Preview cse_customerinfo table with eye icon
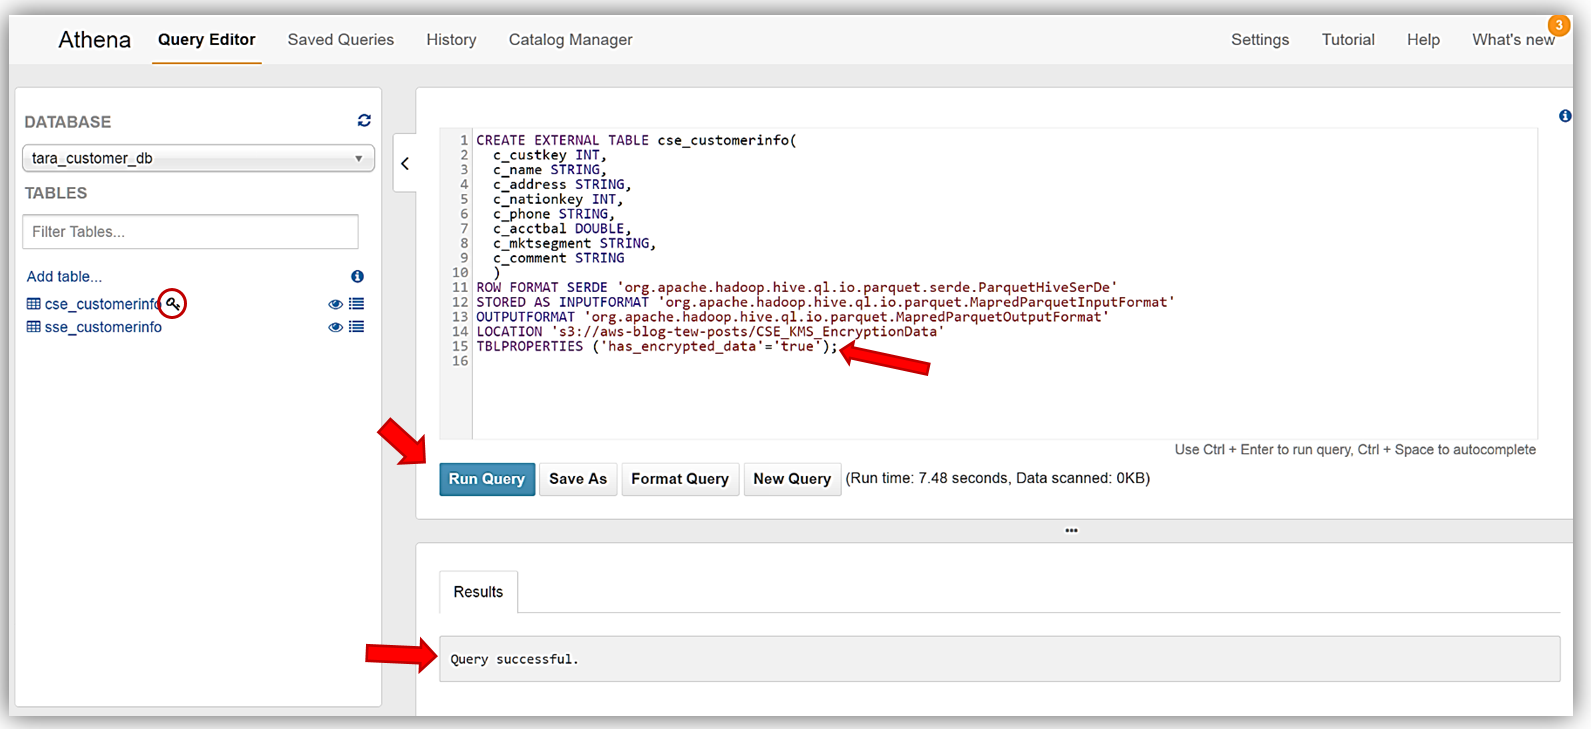 335,304
